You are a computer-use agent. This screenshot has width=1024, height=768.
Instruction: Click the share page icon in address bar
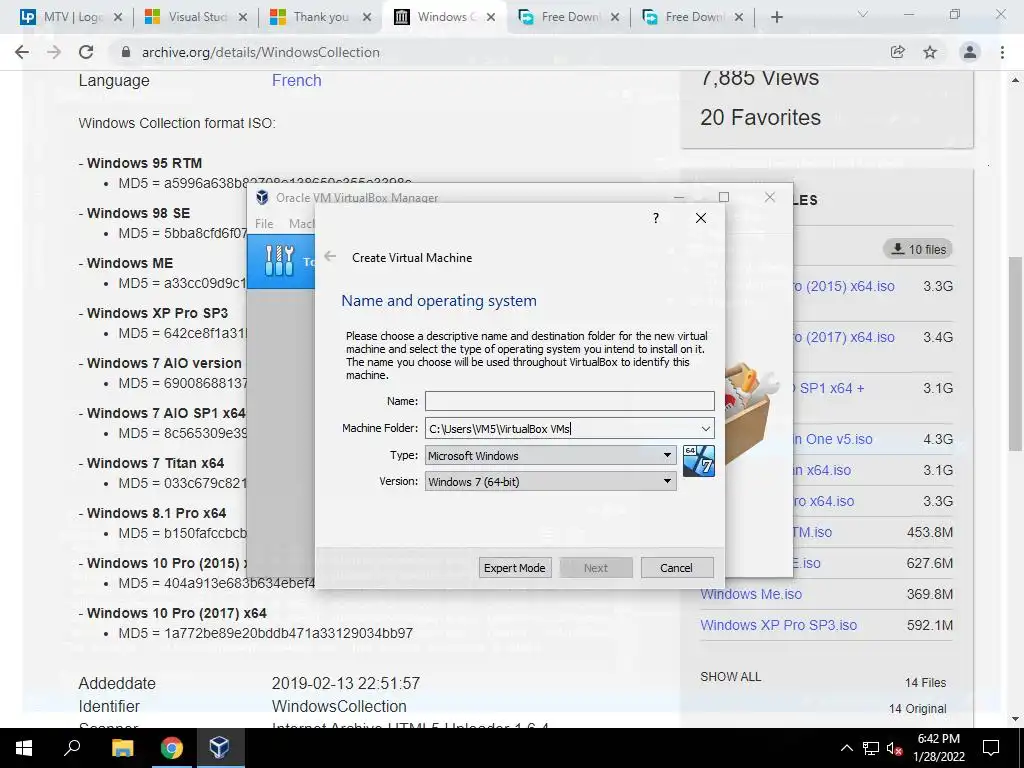pos(898,52)
